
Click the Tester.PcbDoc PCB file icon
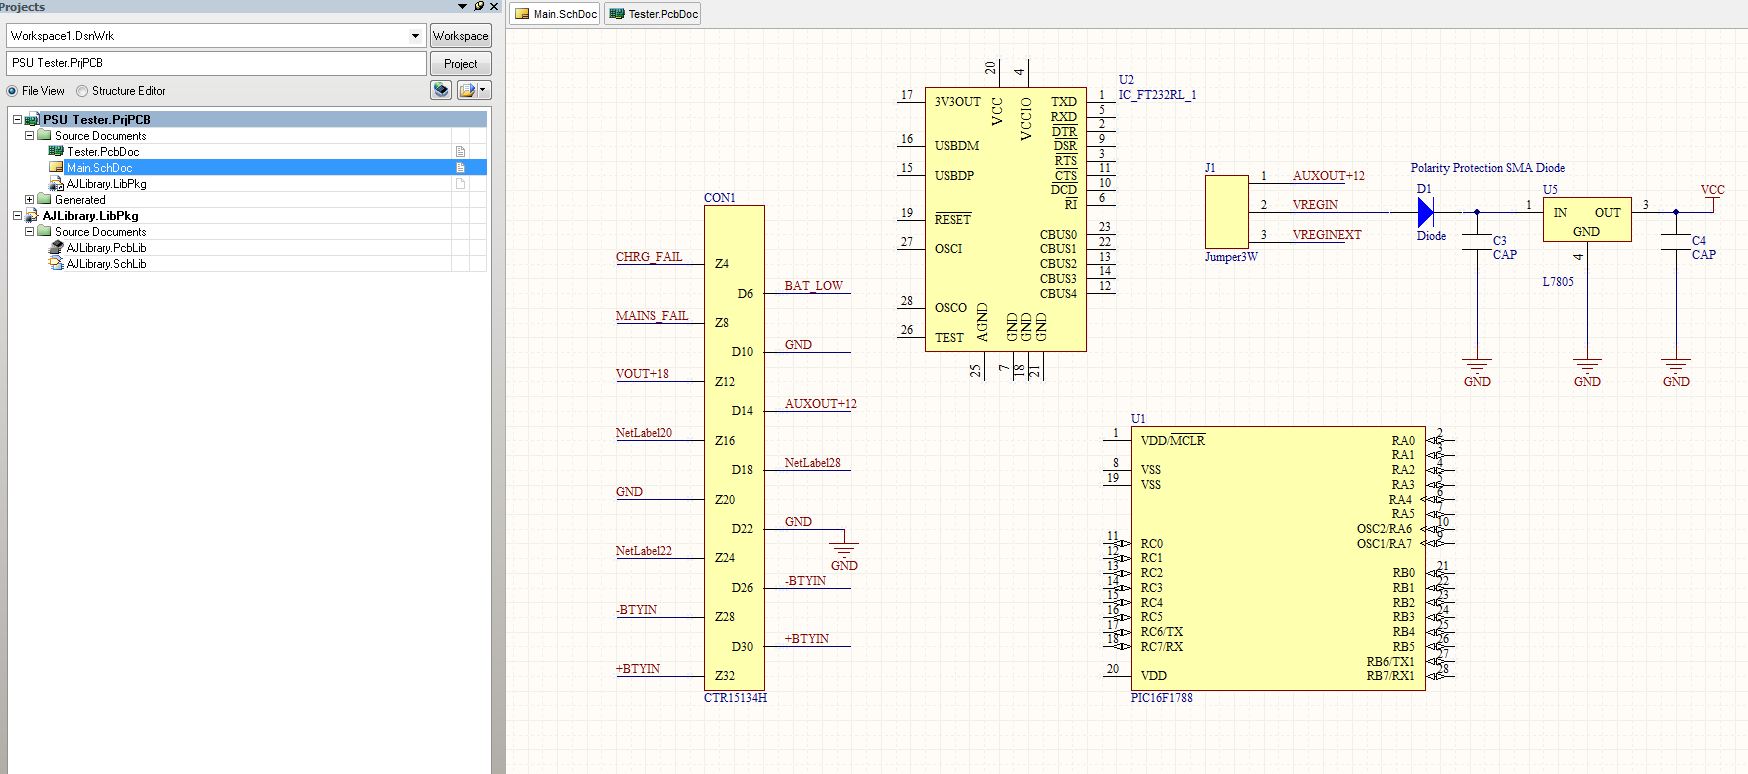[x=56, y=152]
